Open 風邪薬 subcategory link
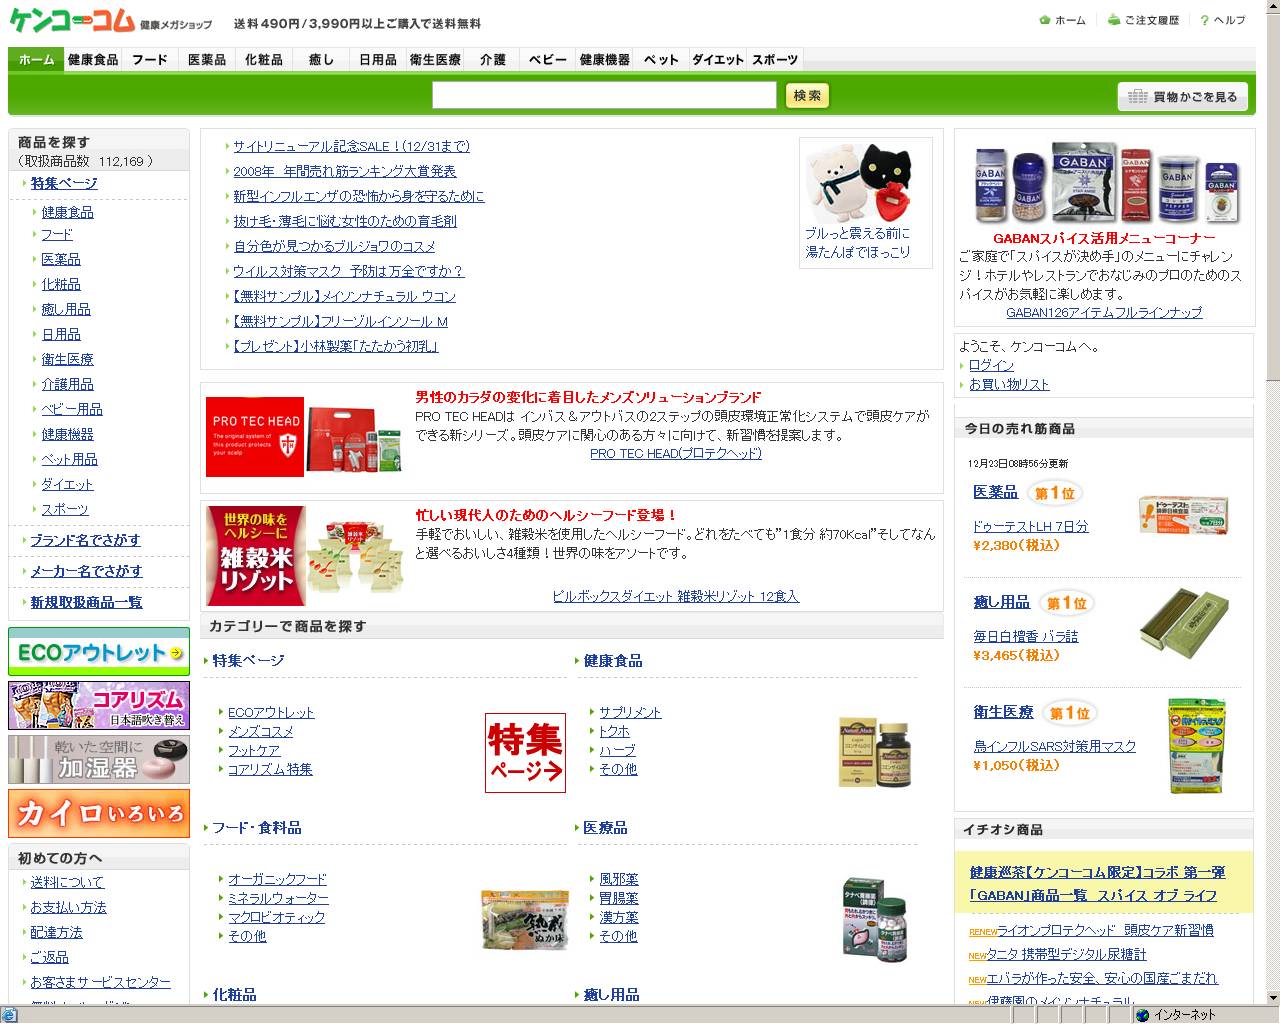The image size is (1280, 1024). 619,879
